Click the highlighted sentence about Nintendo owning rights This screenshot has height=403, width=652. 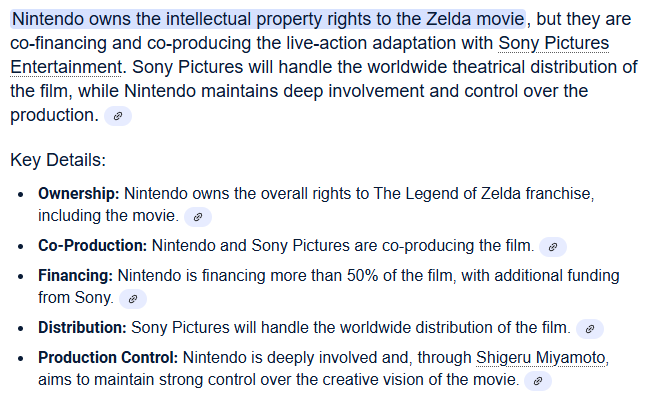click(x=268, y=19)
